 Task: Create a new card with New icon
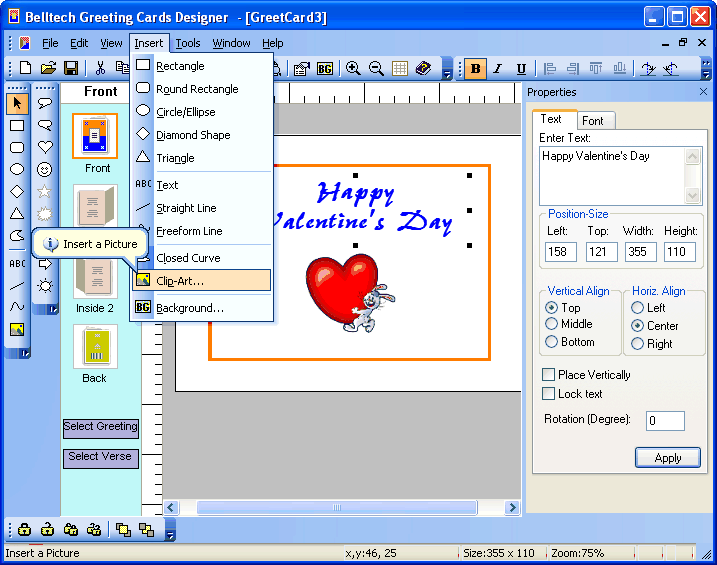coord(26,68)
